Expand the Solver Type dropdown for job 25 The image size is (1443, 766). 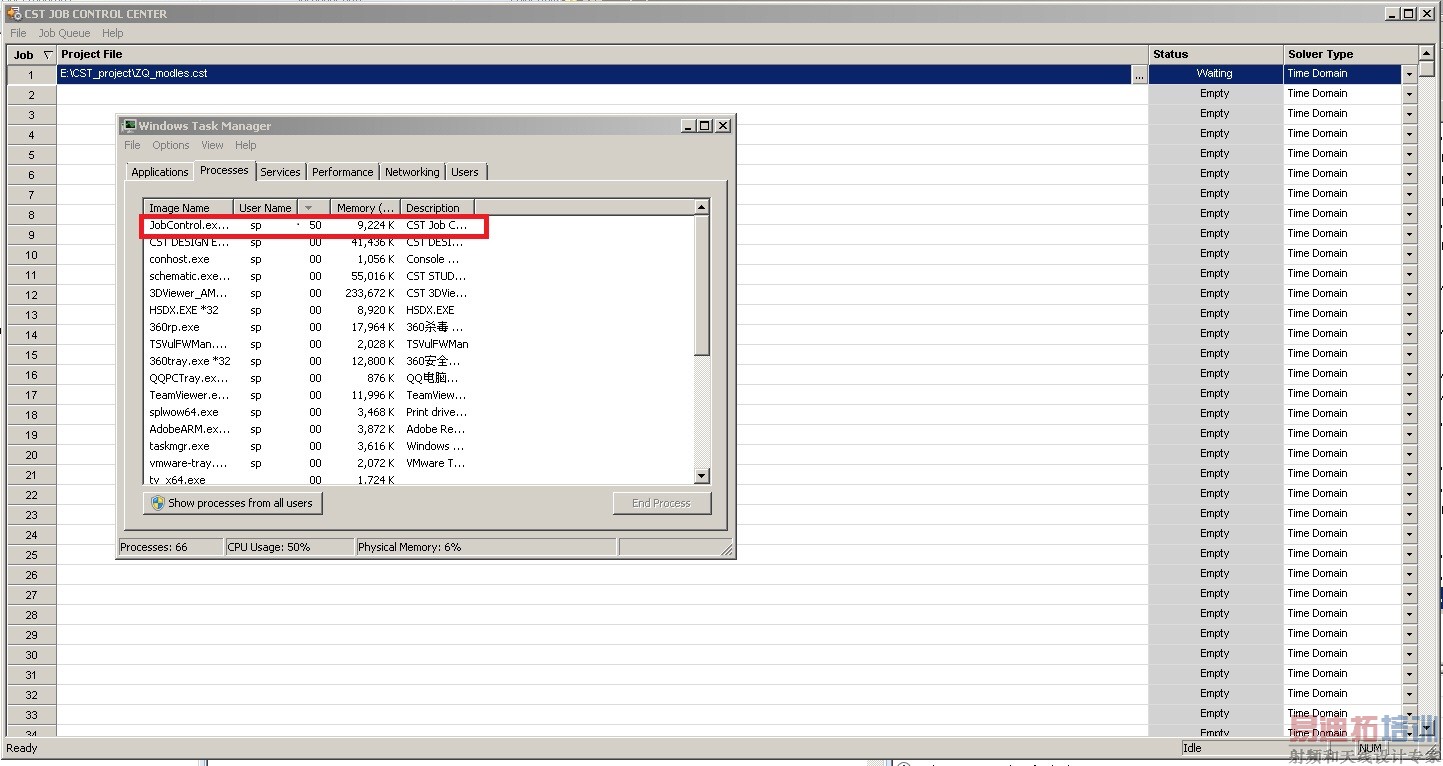pos(1409,554)
